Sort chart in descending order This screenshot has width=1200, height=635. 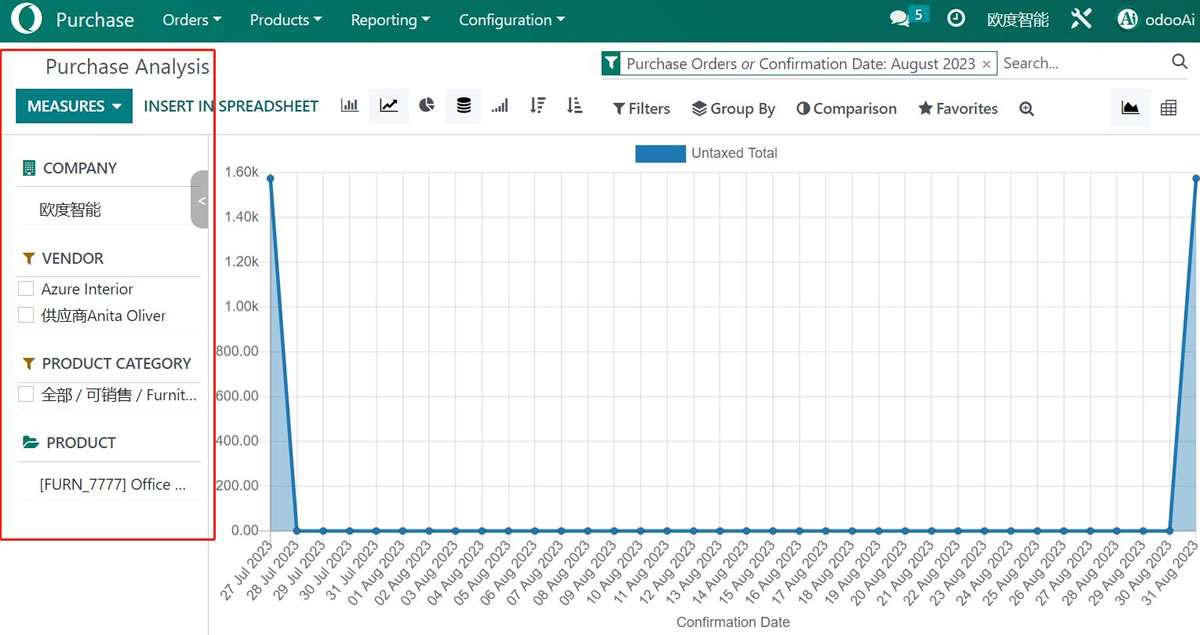coord(538,106)
